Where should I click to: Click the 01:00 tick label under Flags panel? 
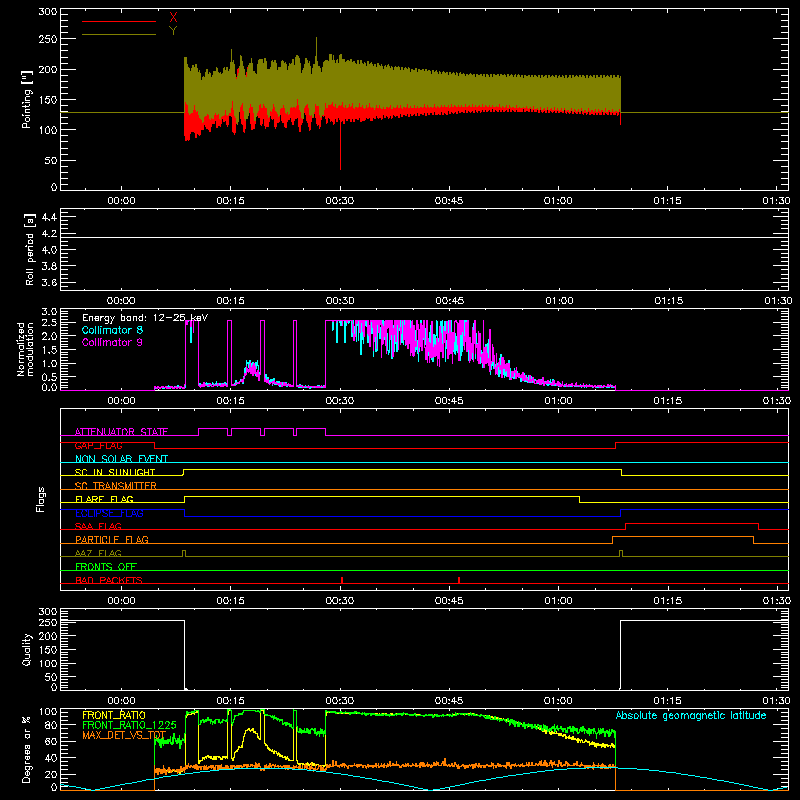[558, 601]
